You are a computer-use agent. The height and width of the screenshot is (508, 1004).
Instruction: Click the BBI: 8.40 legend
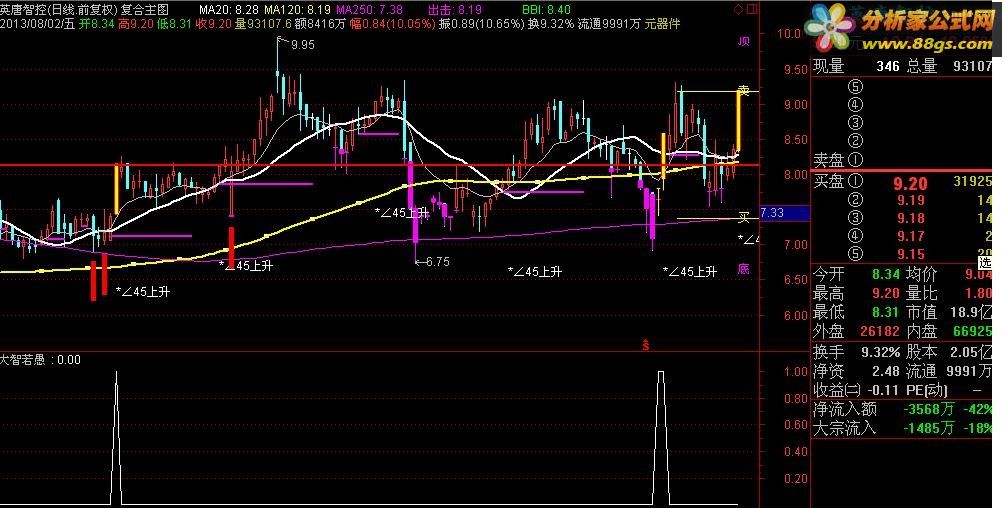(x=546, y=10)
